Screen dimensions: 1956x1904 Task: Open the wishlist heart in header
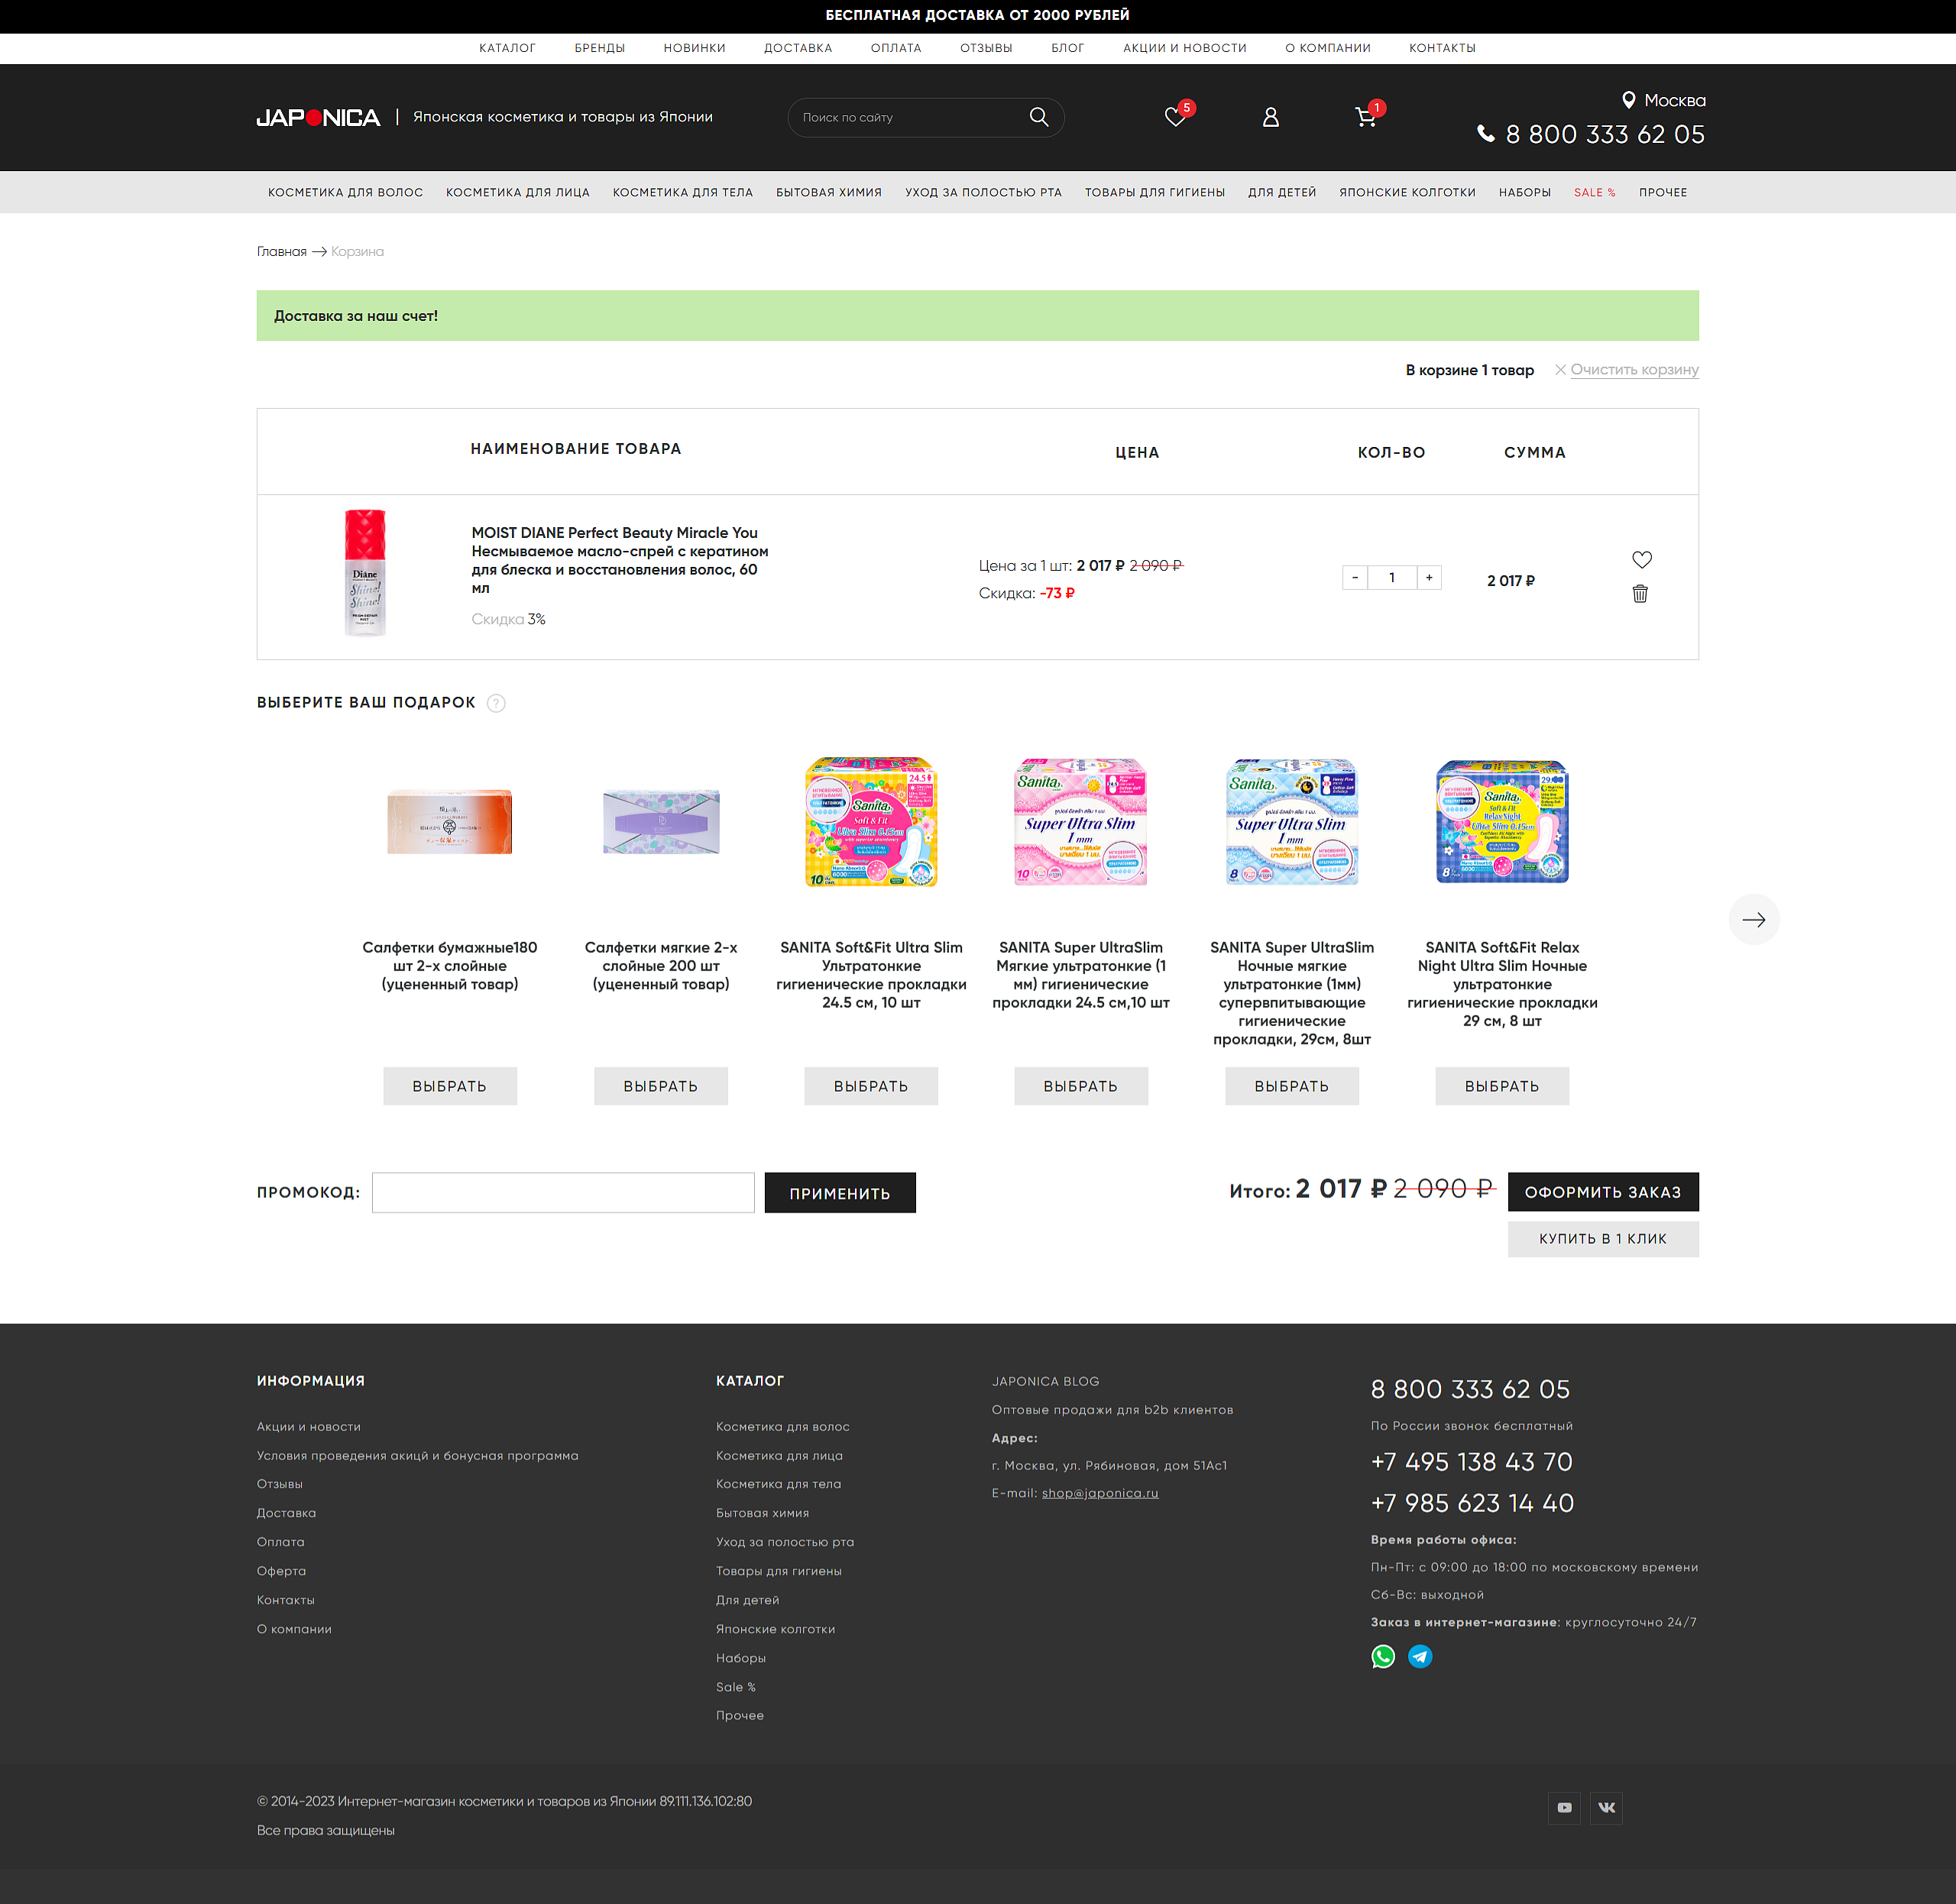pos(1175,117)
